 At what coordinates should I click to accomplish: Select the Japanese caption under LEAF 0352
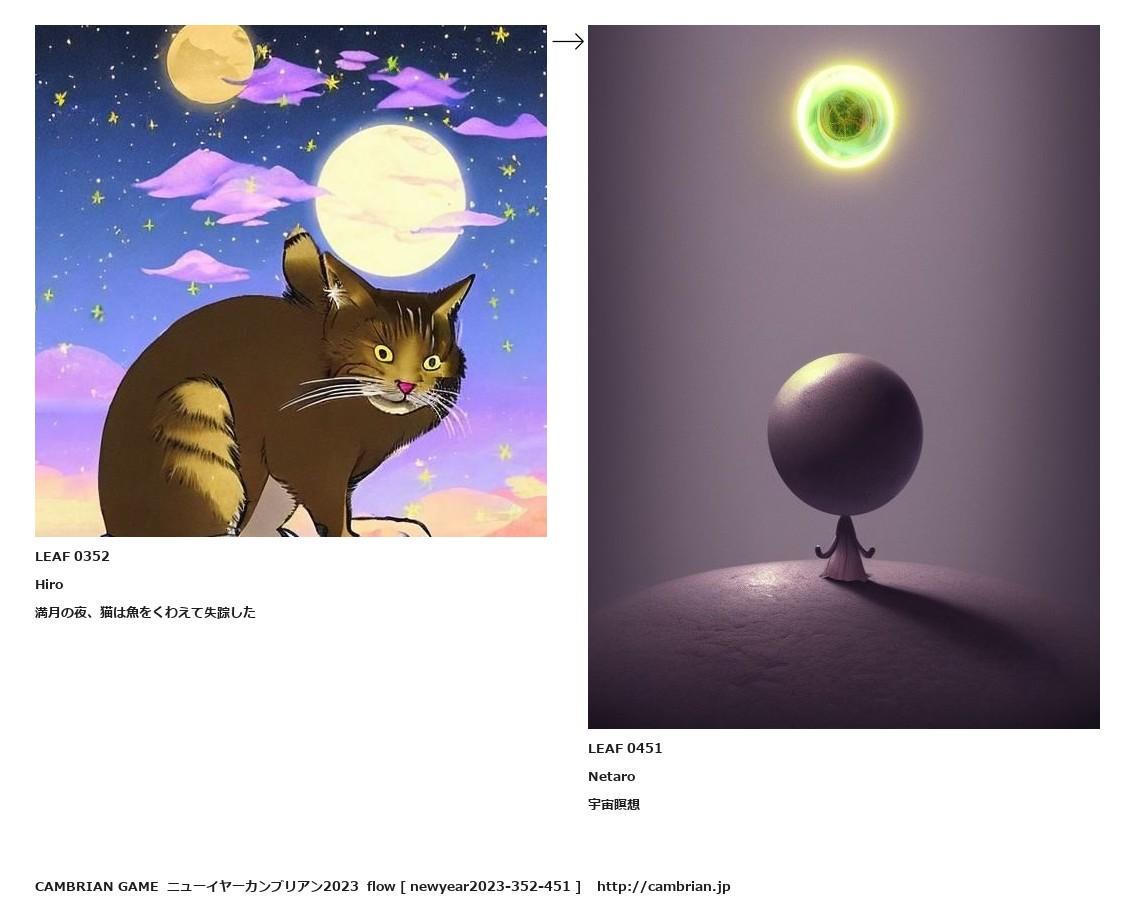pyautogui.click(x=145, y=613)
